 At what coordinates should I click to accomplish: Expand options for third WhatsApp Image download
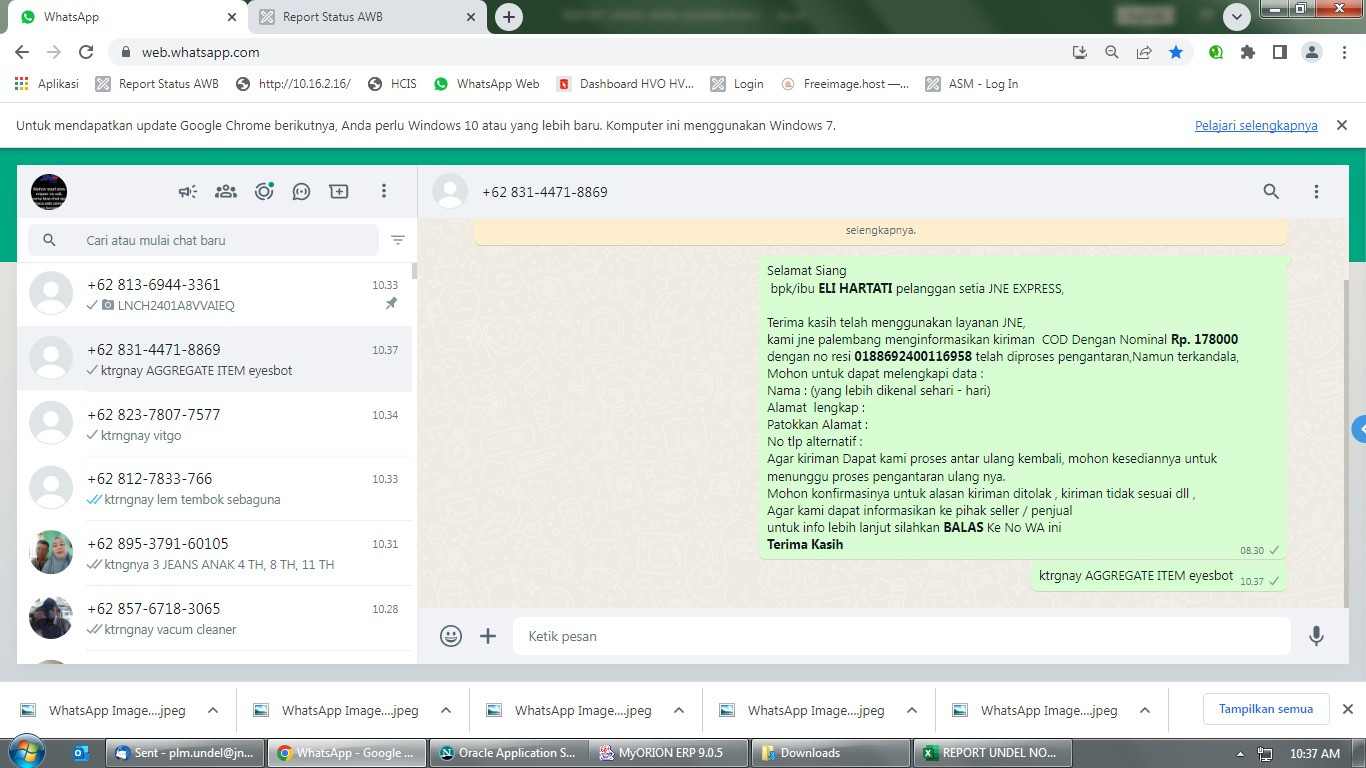679,710
